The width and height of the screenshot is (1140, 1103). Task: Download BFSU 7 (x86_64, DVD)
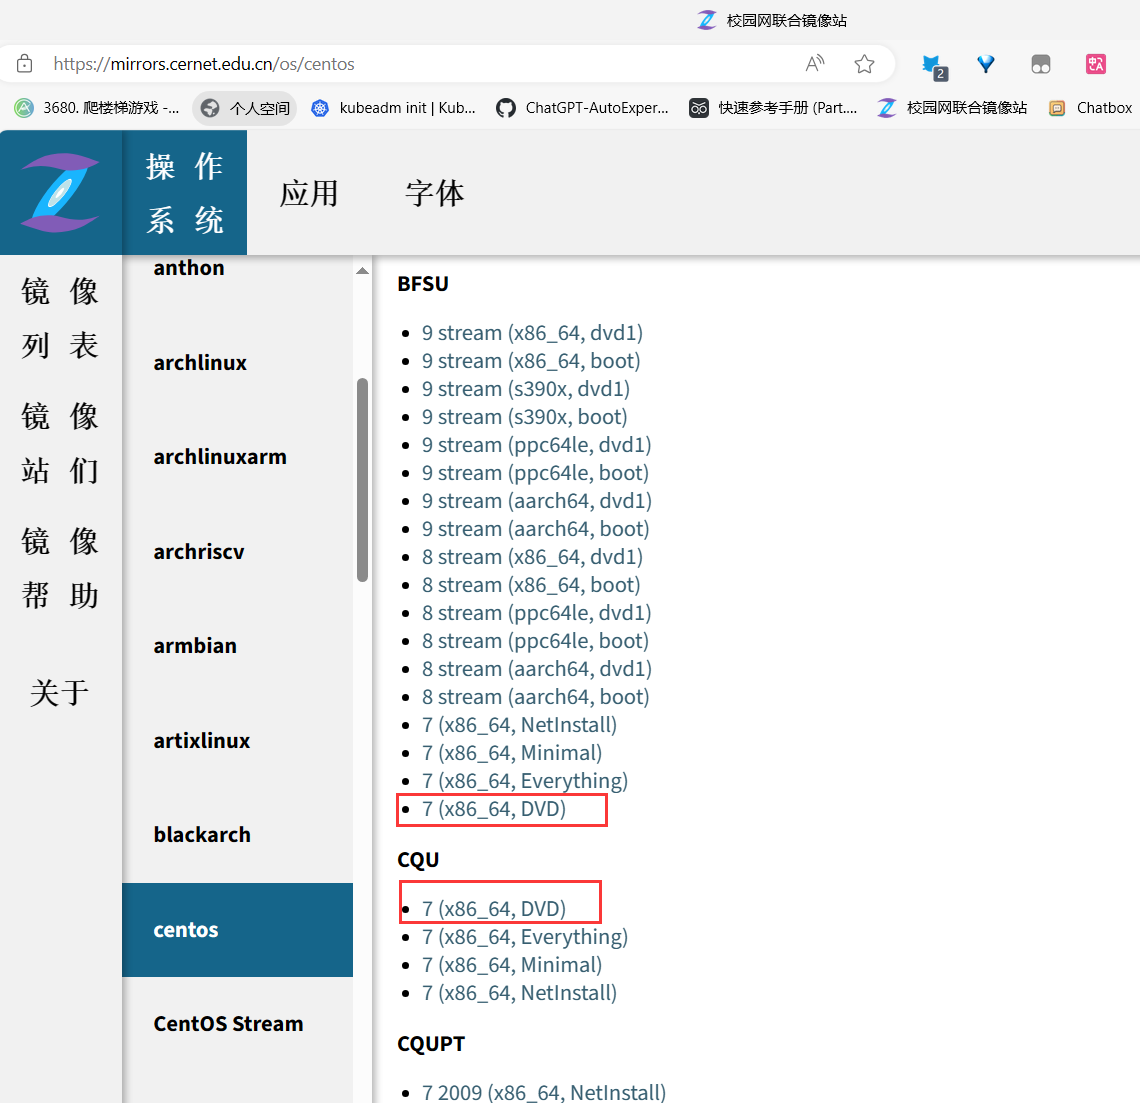tap(494, 809)
